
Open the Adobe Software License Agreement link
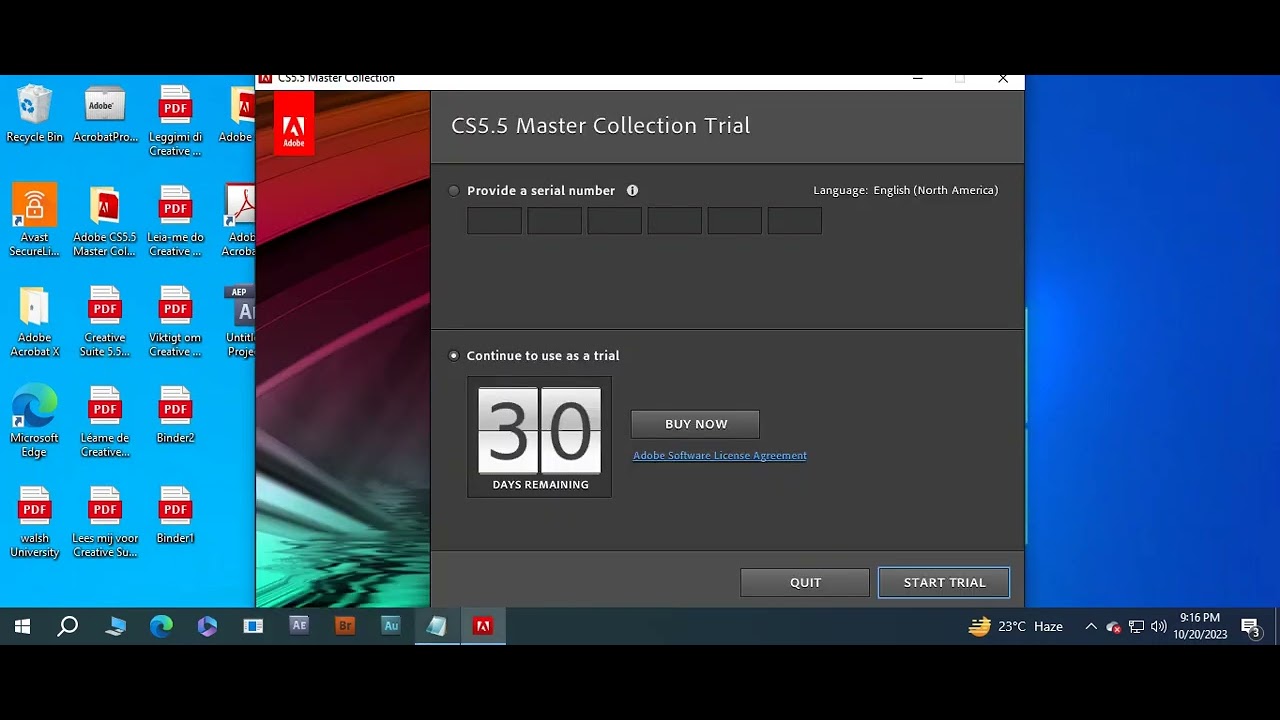pos(719,456)
